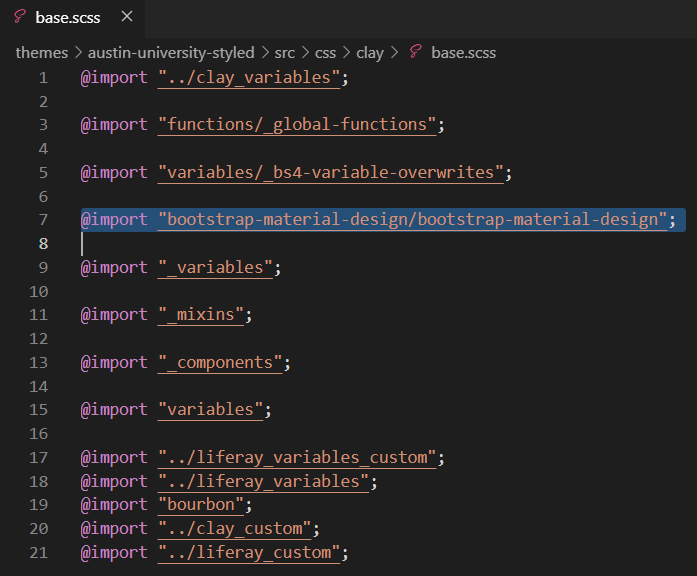697x576 pixels.
Task: Open the themes breadcrumb folder
Action: (41, 53)
